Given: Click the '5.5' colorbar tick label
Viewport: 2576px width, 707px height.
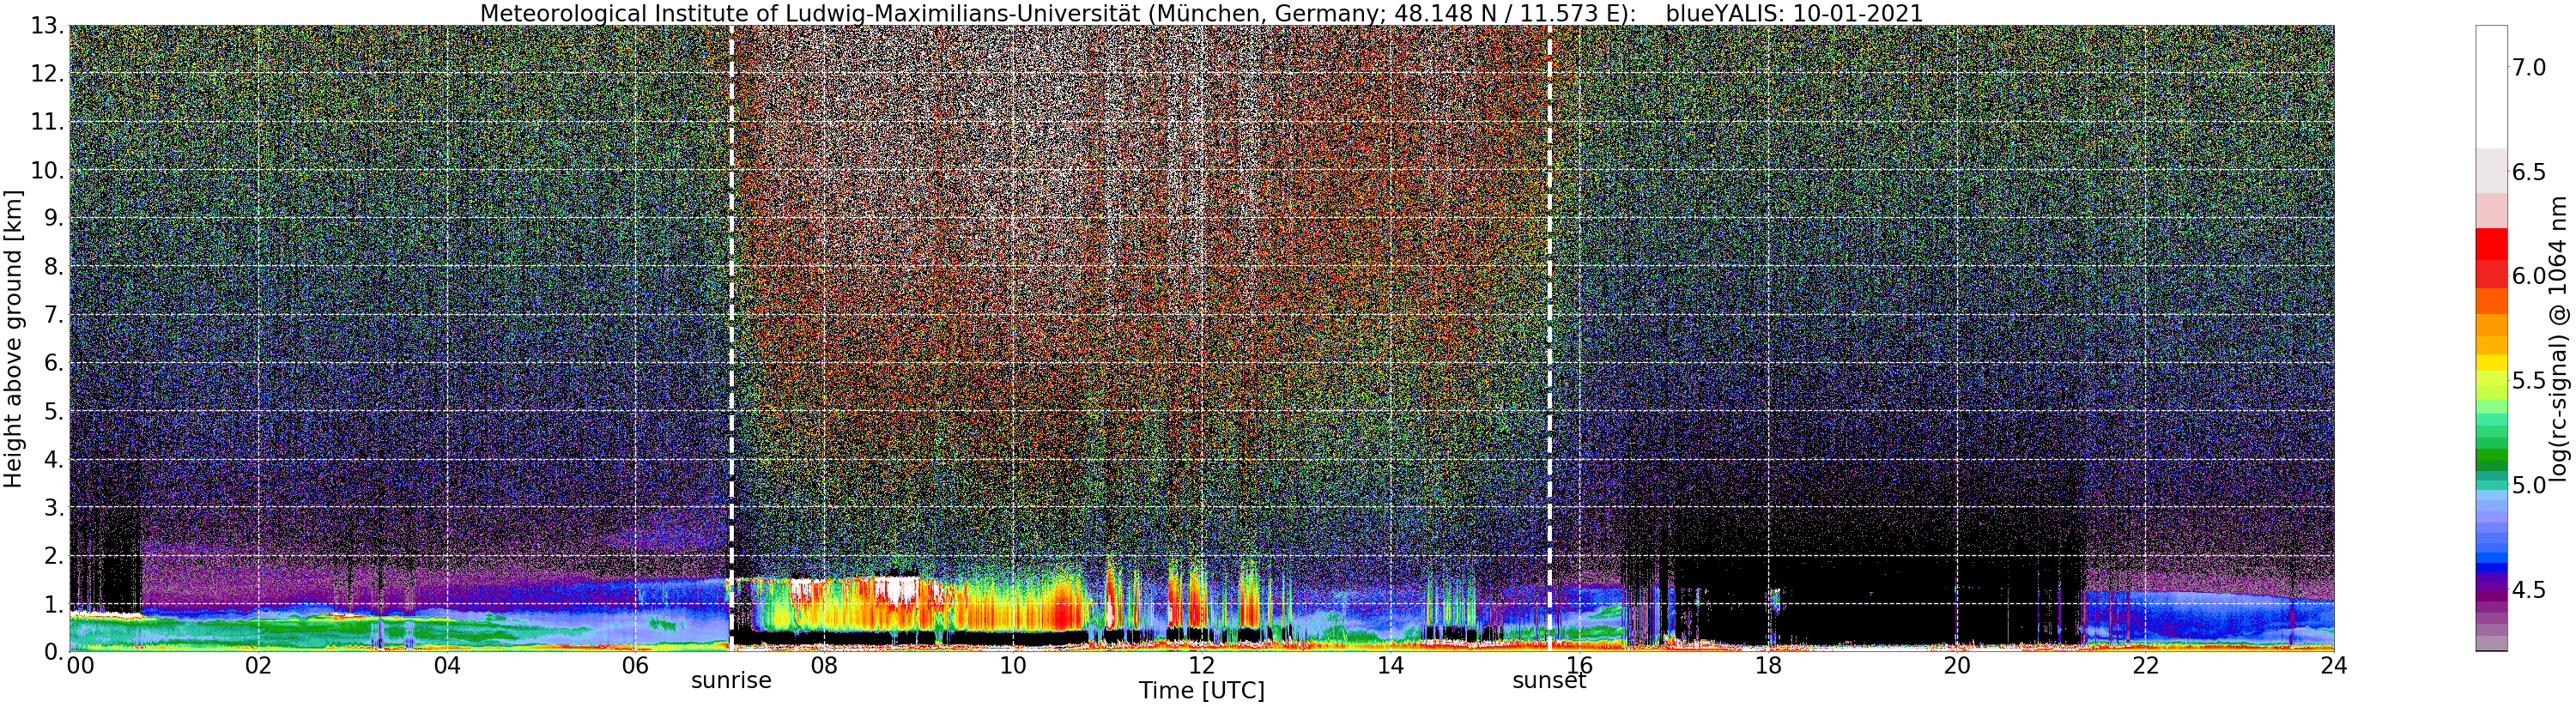Looking at the screenshot, I should click(2530, 381).
